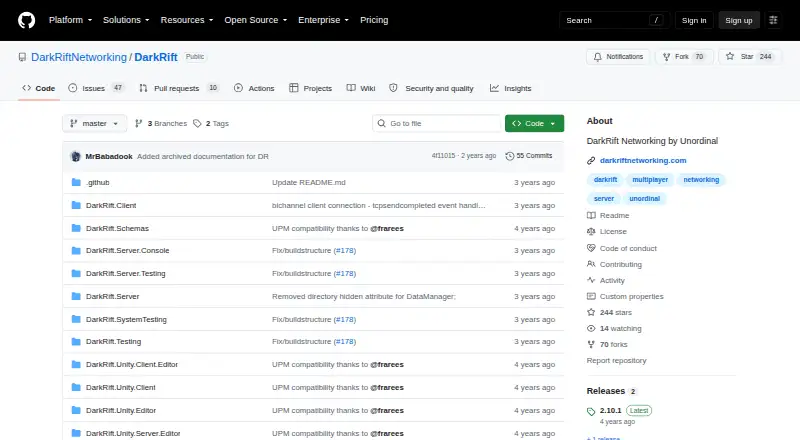Open the DarkRift.Unity.Client.Editor folder
800x440 pixels.
click(132, 364)
